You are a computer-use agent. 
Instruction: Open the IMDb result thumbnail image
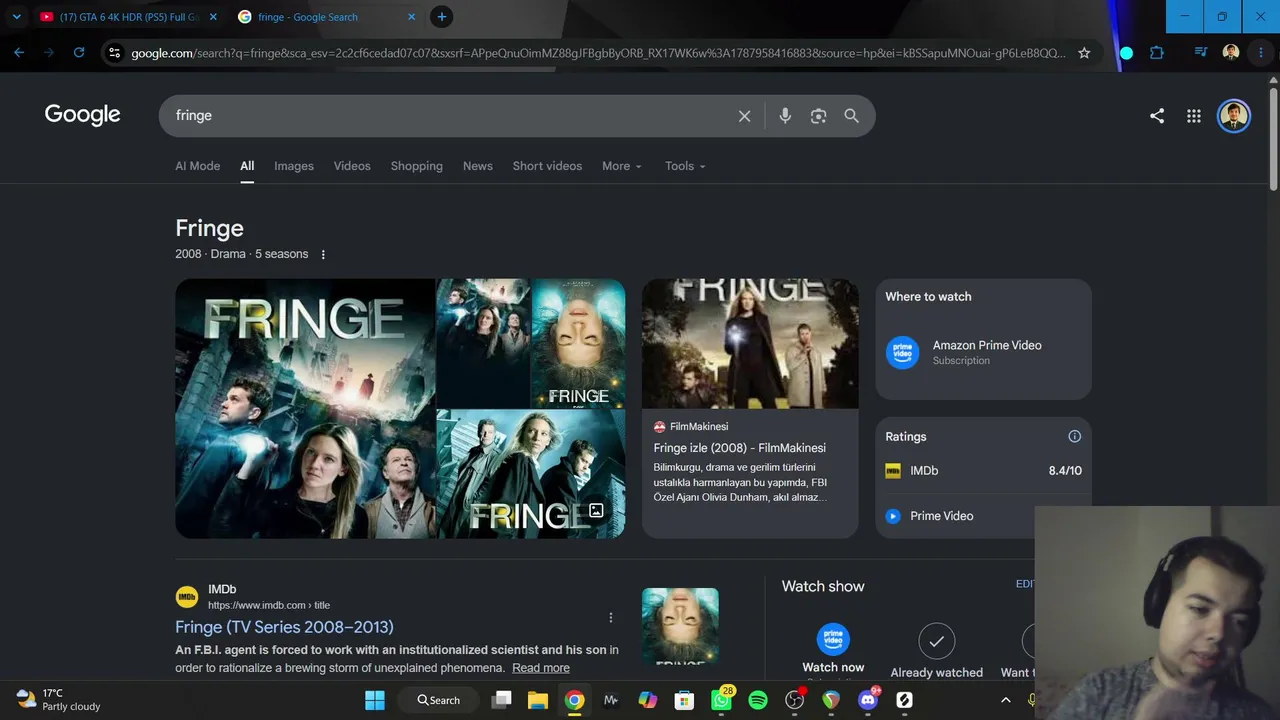pos(680,626)
